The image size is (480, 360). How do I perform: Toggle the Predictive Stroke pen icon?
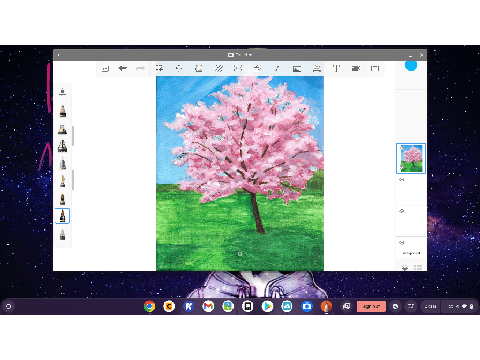coord(277,68)
